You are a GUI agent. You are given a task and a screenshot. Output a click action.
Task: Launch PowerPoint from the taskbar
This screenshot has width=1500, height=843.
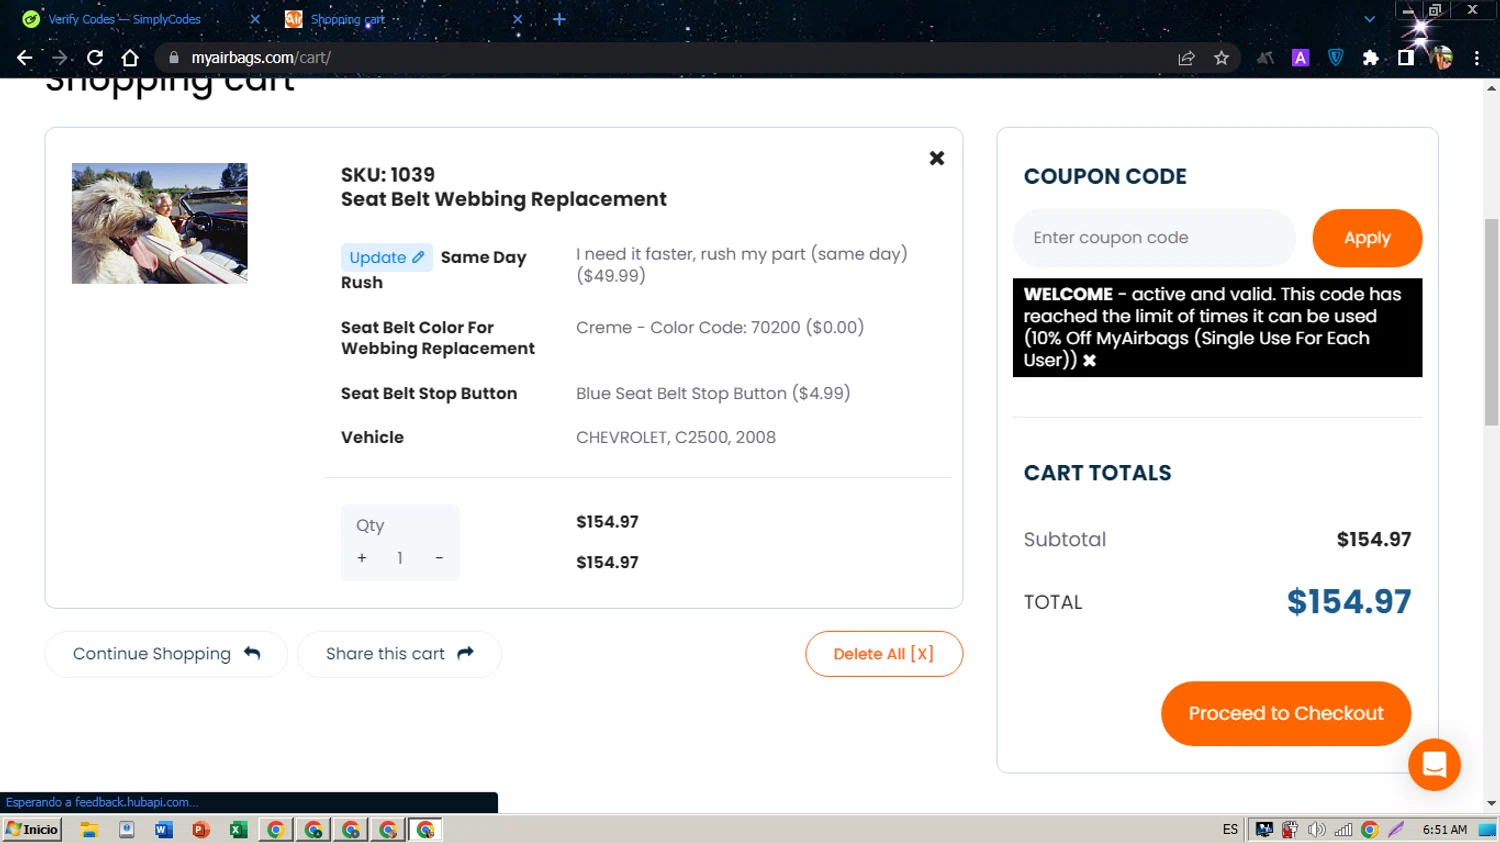201,829
